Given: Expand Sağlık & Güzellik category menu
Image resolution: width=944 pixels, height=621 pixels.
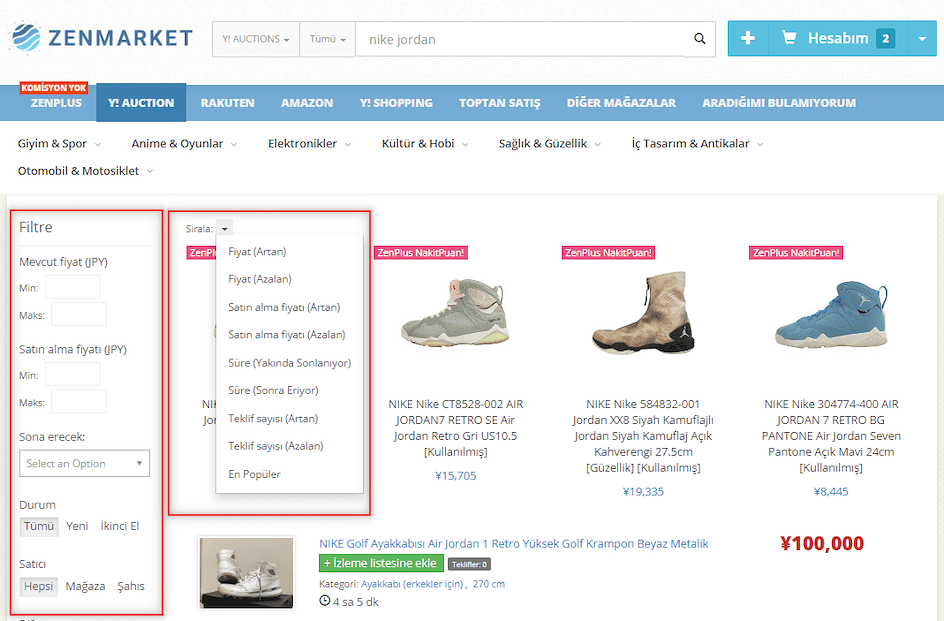Looking at the screenshot, I should (550, 143).
